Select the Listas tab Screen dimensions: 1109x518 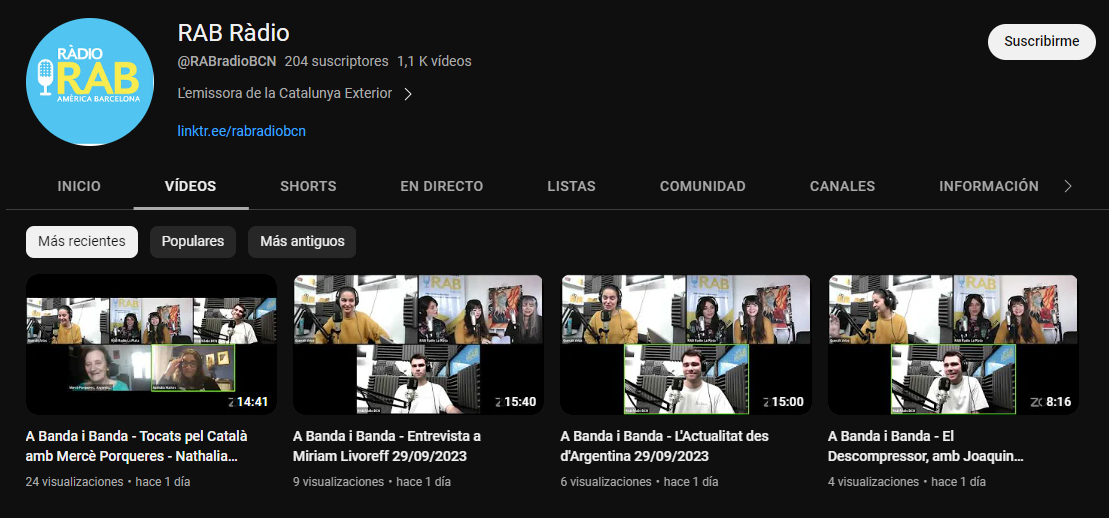point(571,186)
